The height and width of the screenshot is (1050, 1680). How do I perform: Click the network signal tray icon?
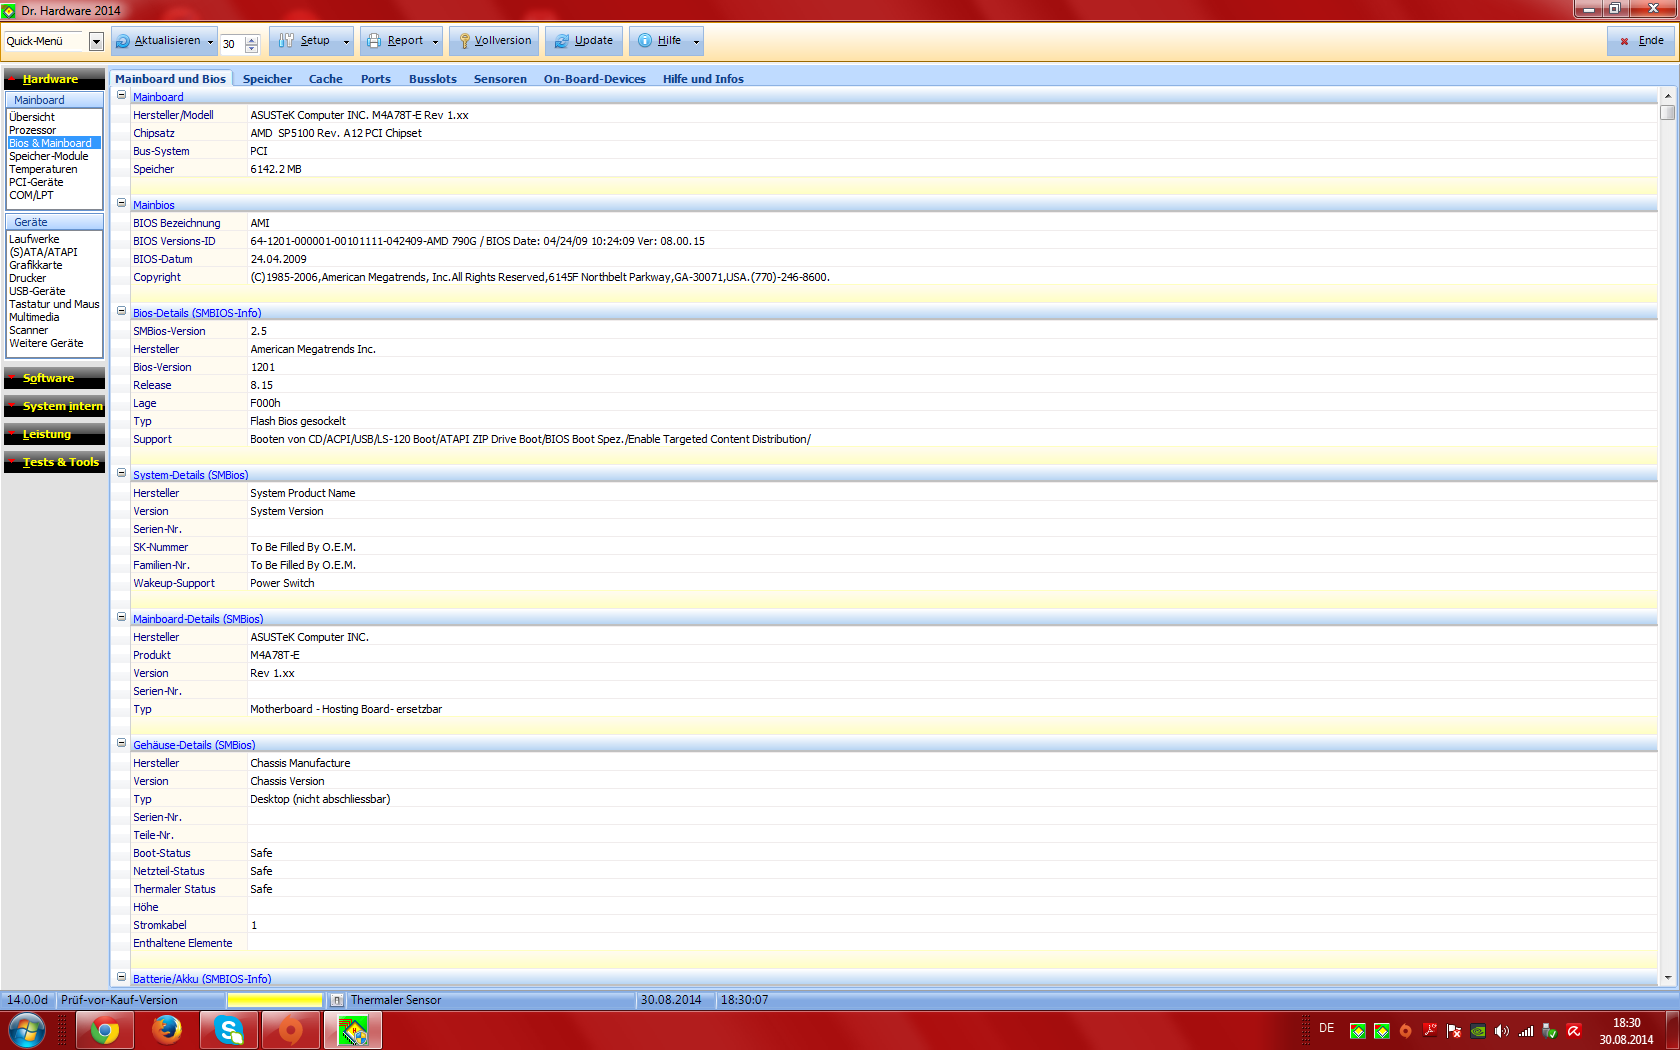tap(1526, 1031)
